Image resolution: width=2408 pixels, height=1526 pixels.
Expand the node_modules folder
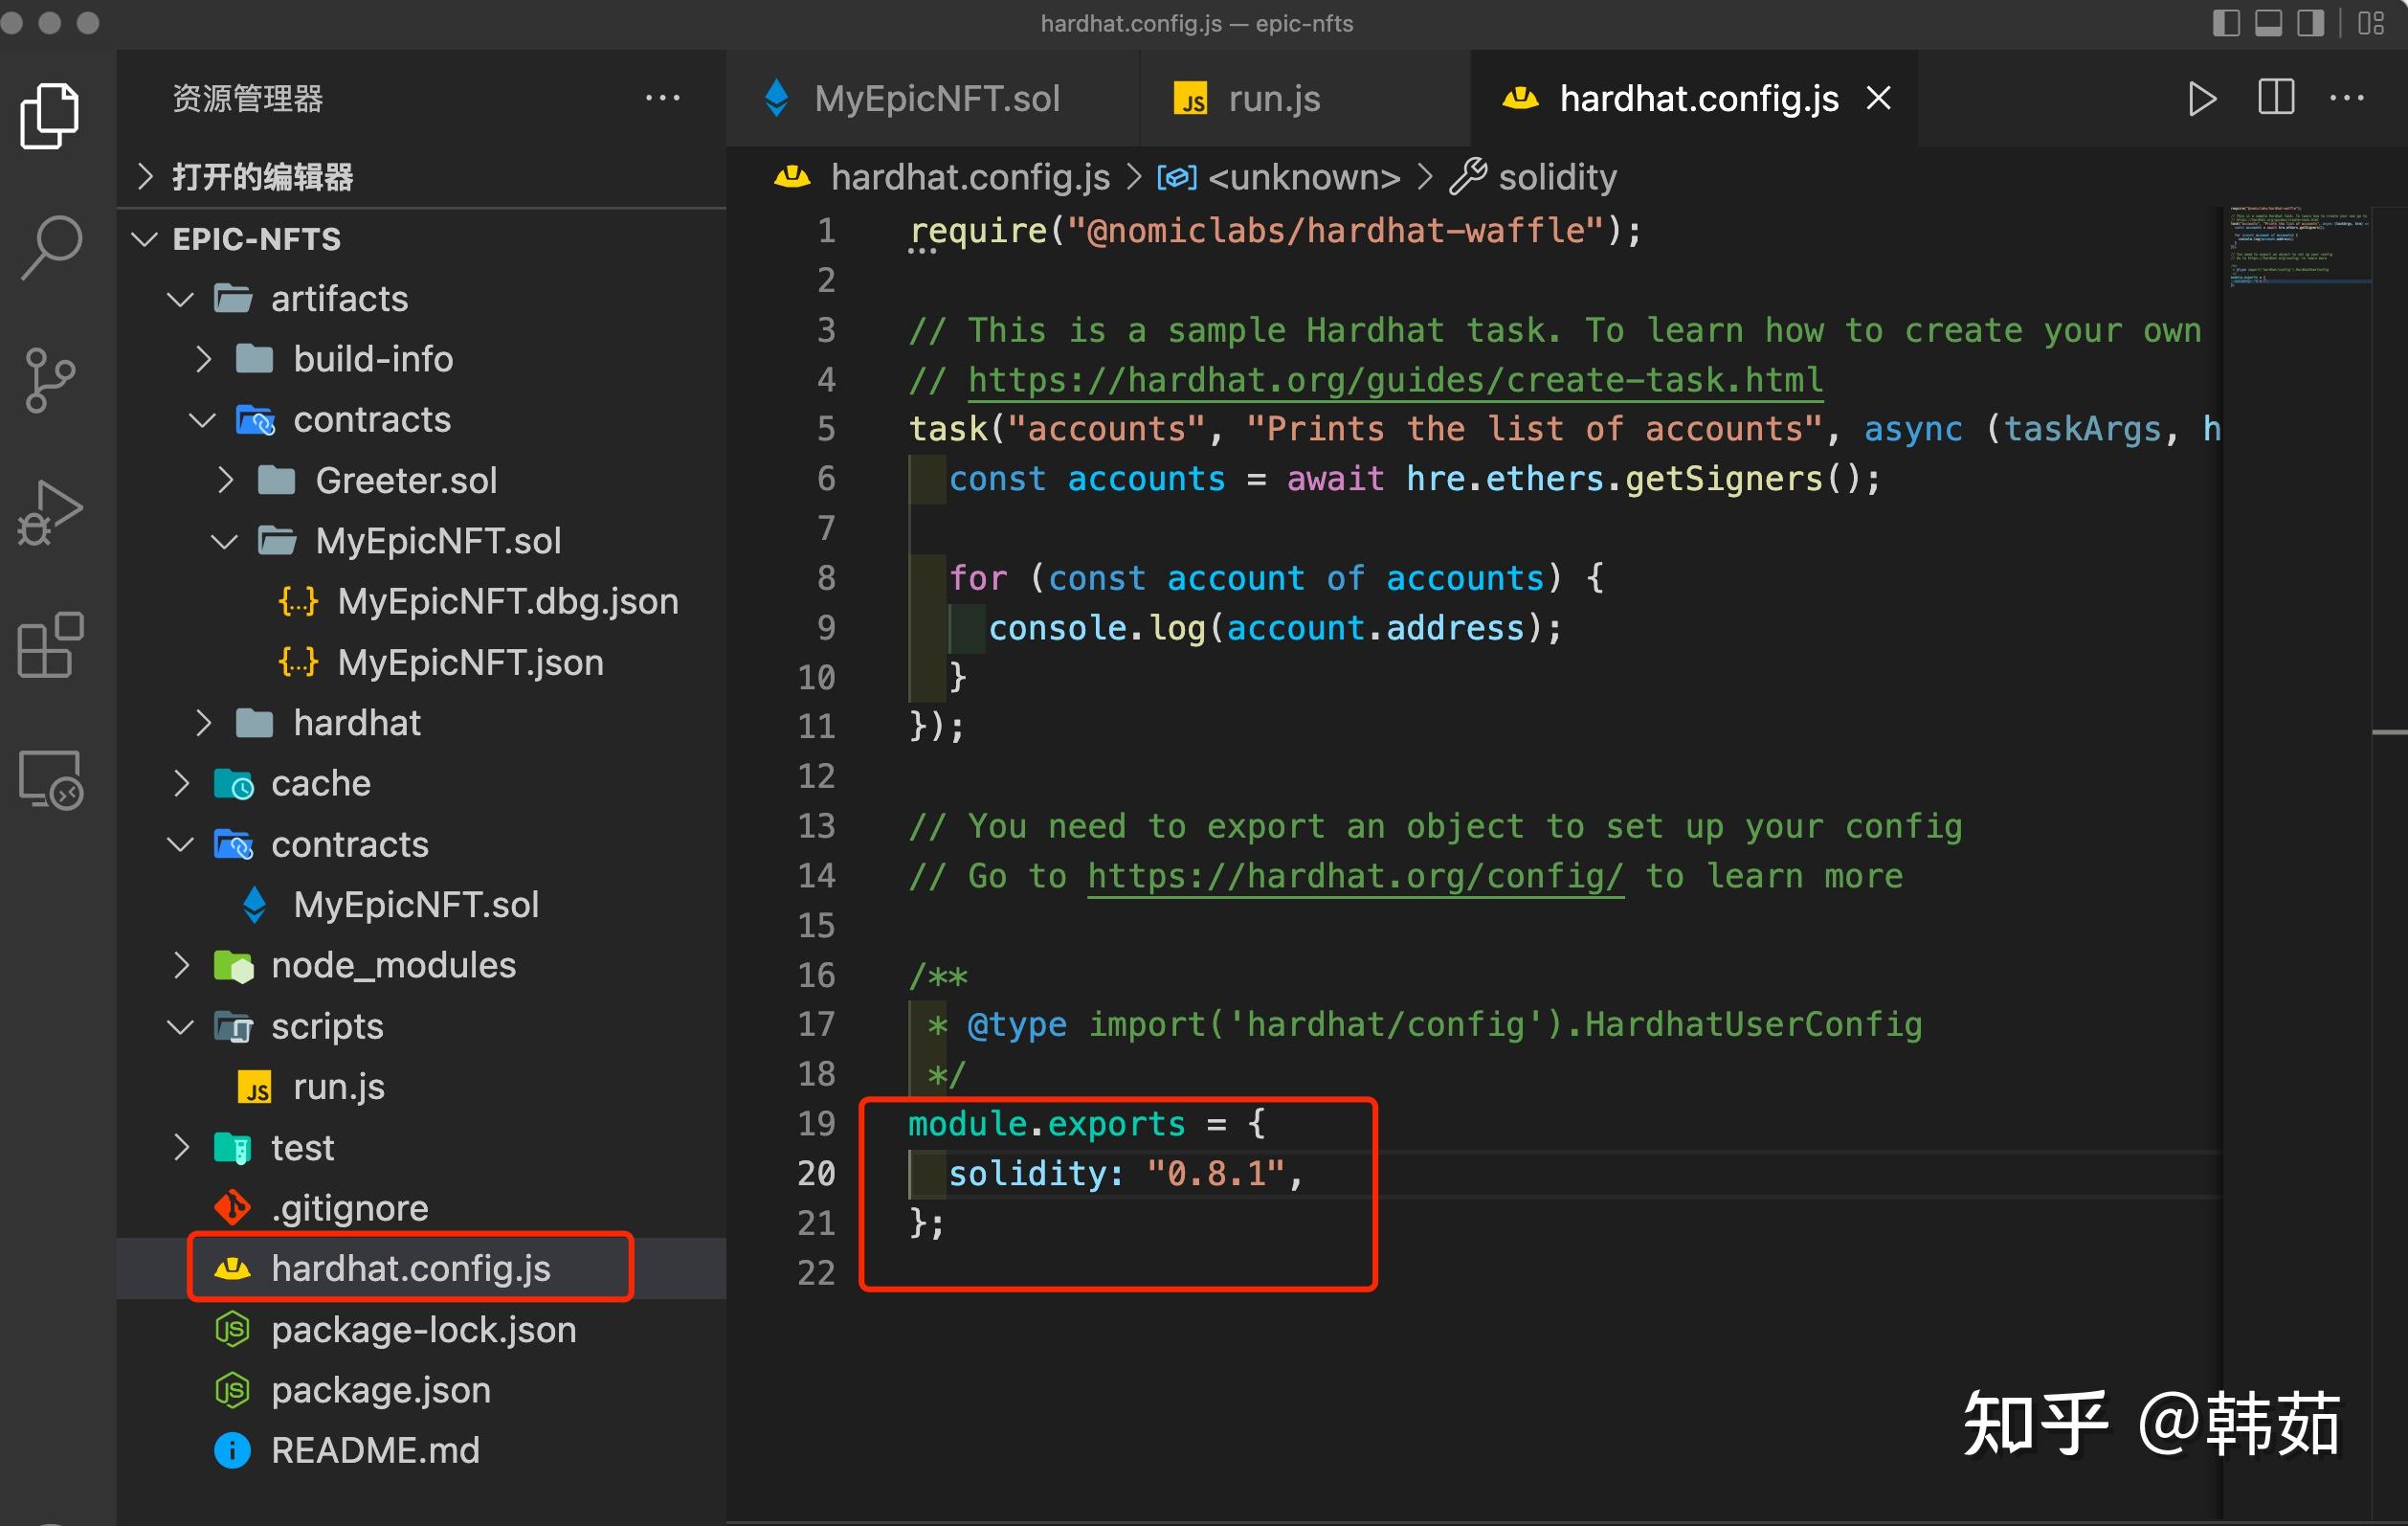[421, 965]
